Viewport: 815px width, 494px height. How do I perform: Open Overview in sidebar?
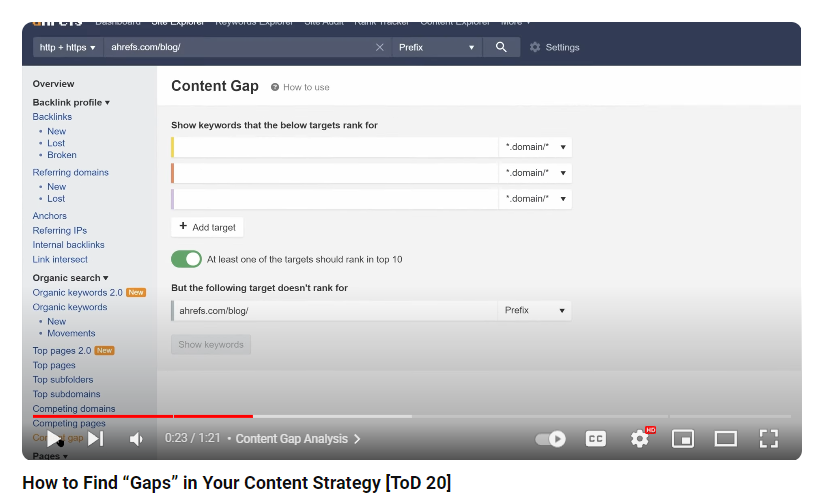[x=54, y=84]
